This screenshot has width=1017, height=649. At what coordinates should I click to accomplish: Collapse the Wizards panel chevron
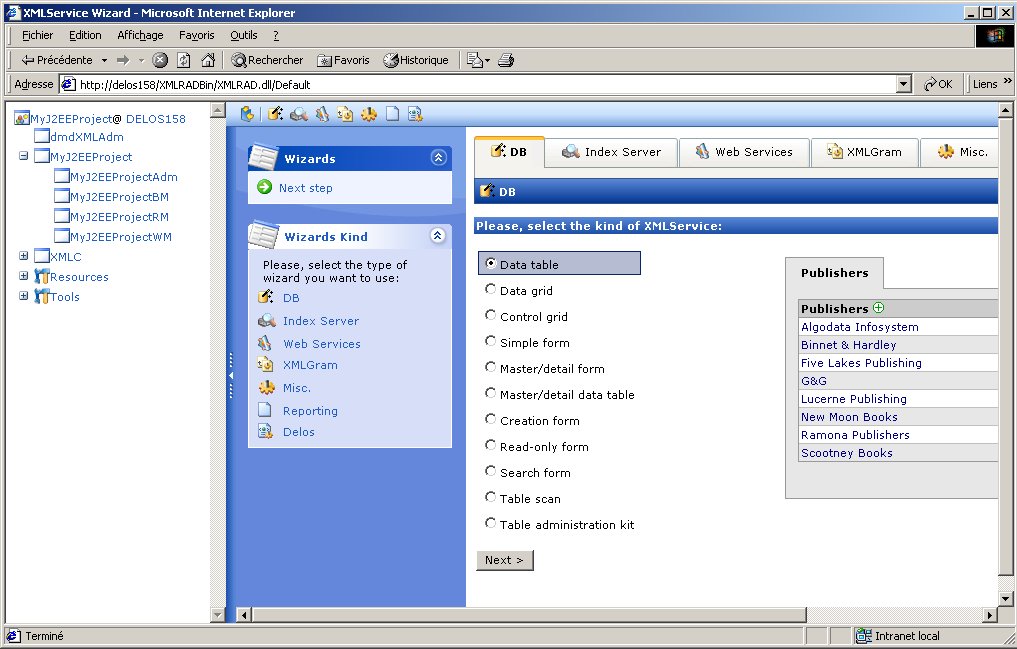tap(437, 157)
